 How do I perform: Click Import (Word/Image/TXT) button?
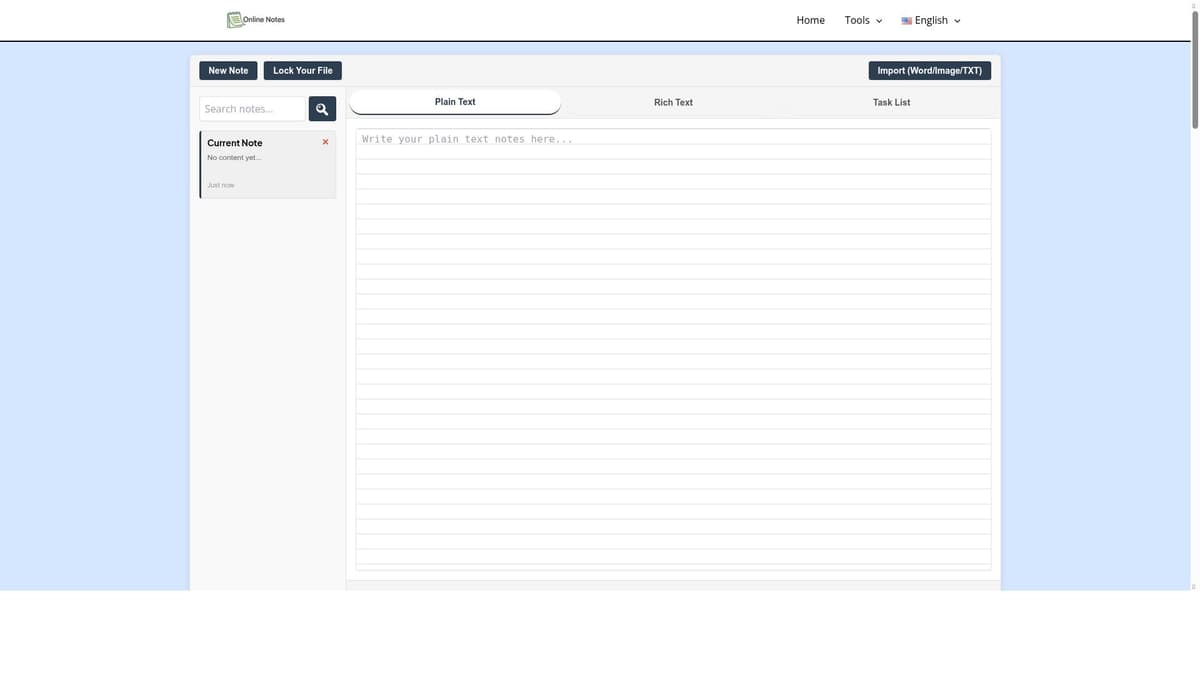[x=930, y=68]
